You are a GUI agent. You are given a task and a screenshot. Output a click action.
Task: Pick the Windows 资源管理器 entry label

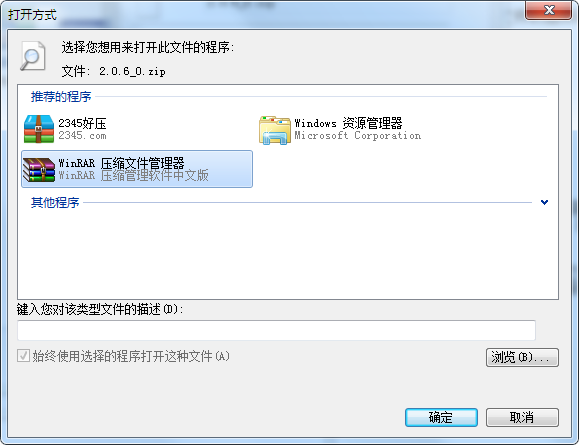348,123
